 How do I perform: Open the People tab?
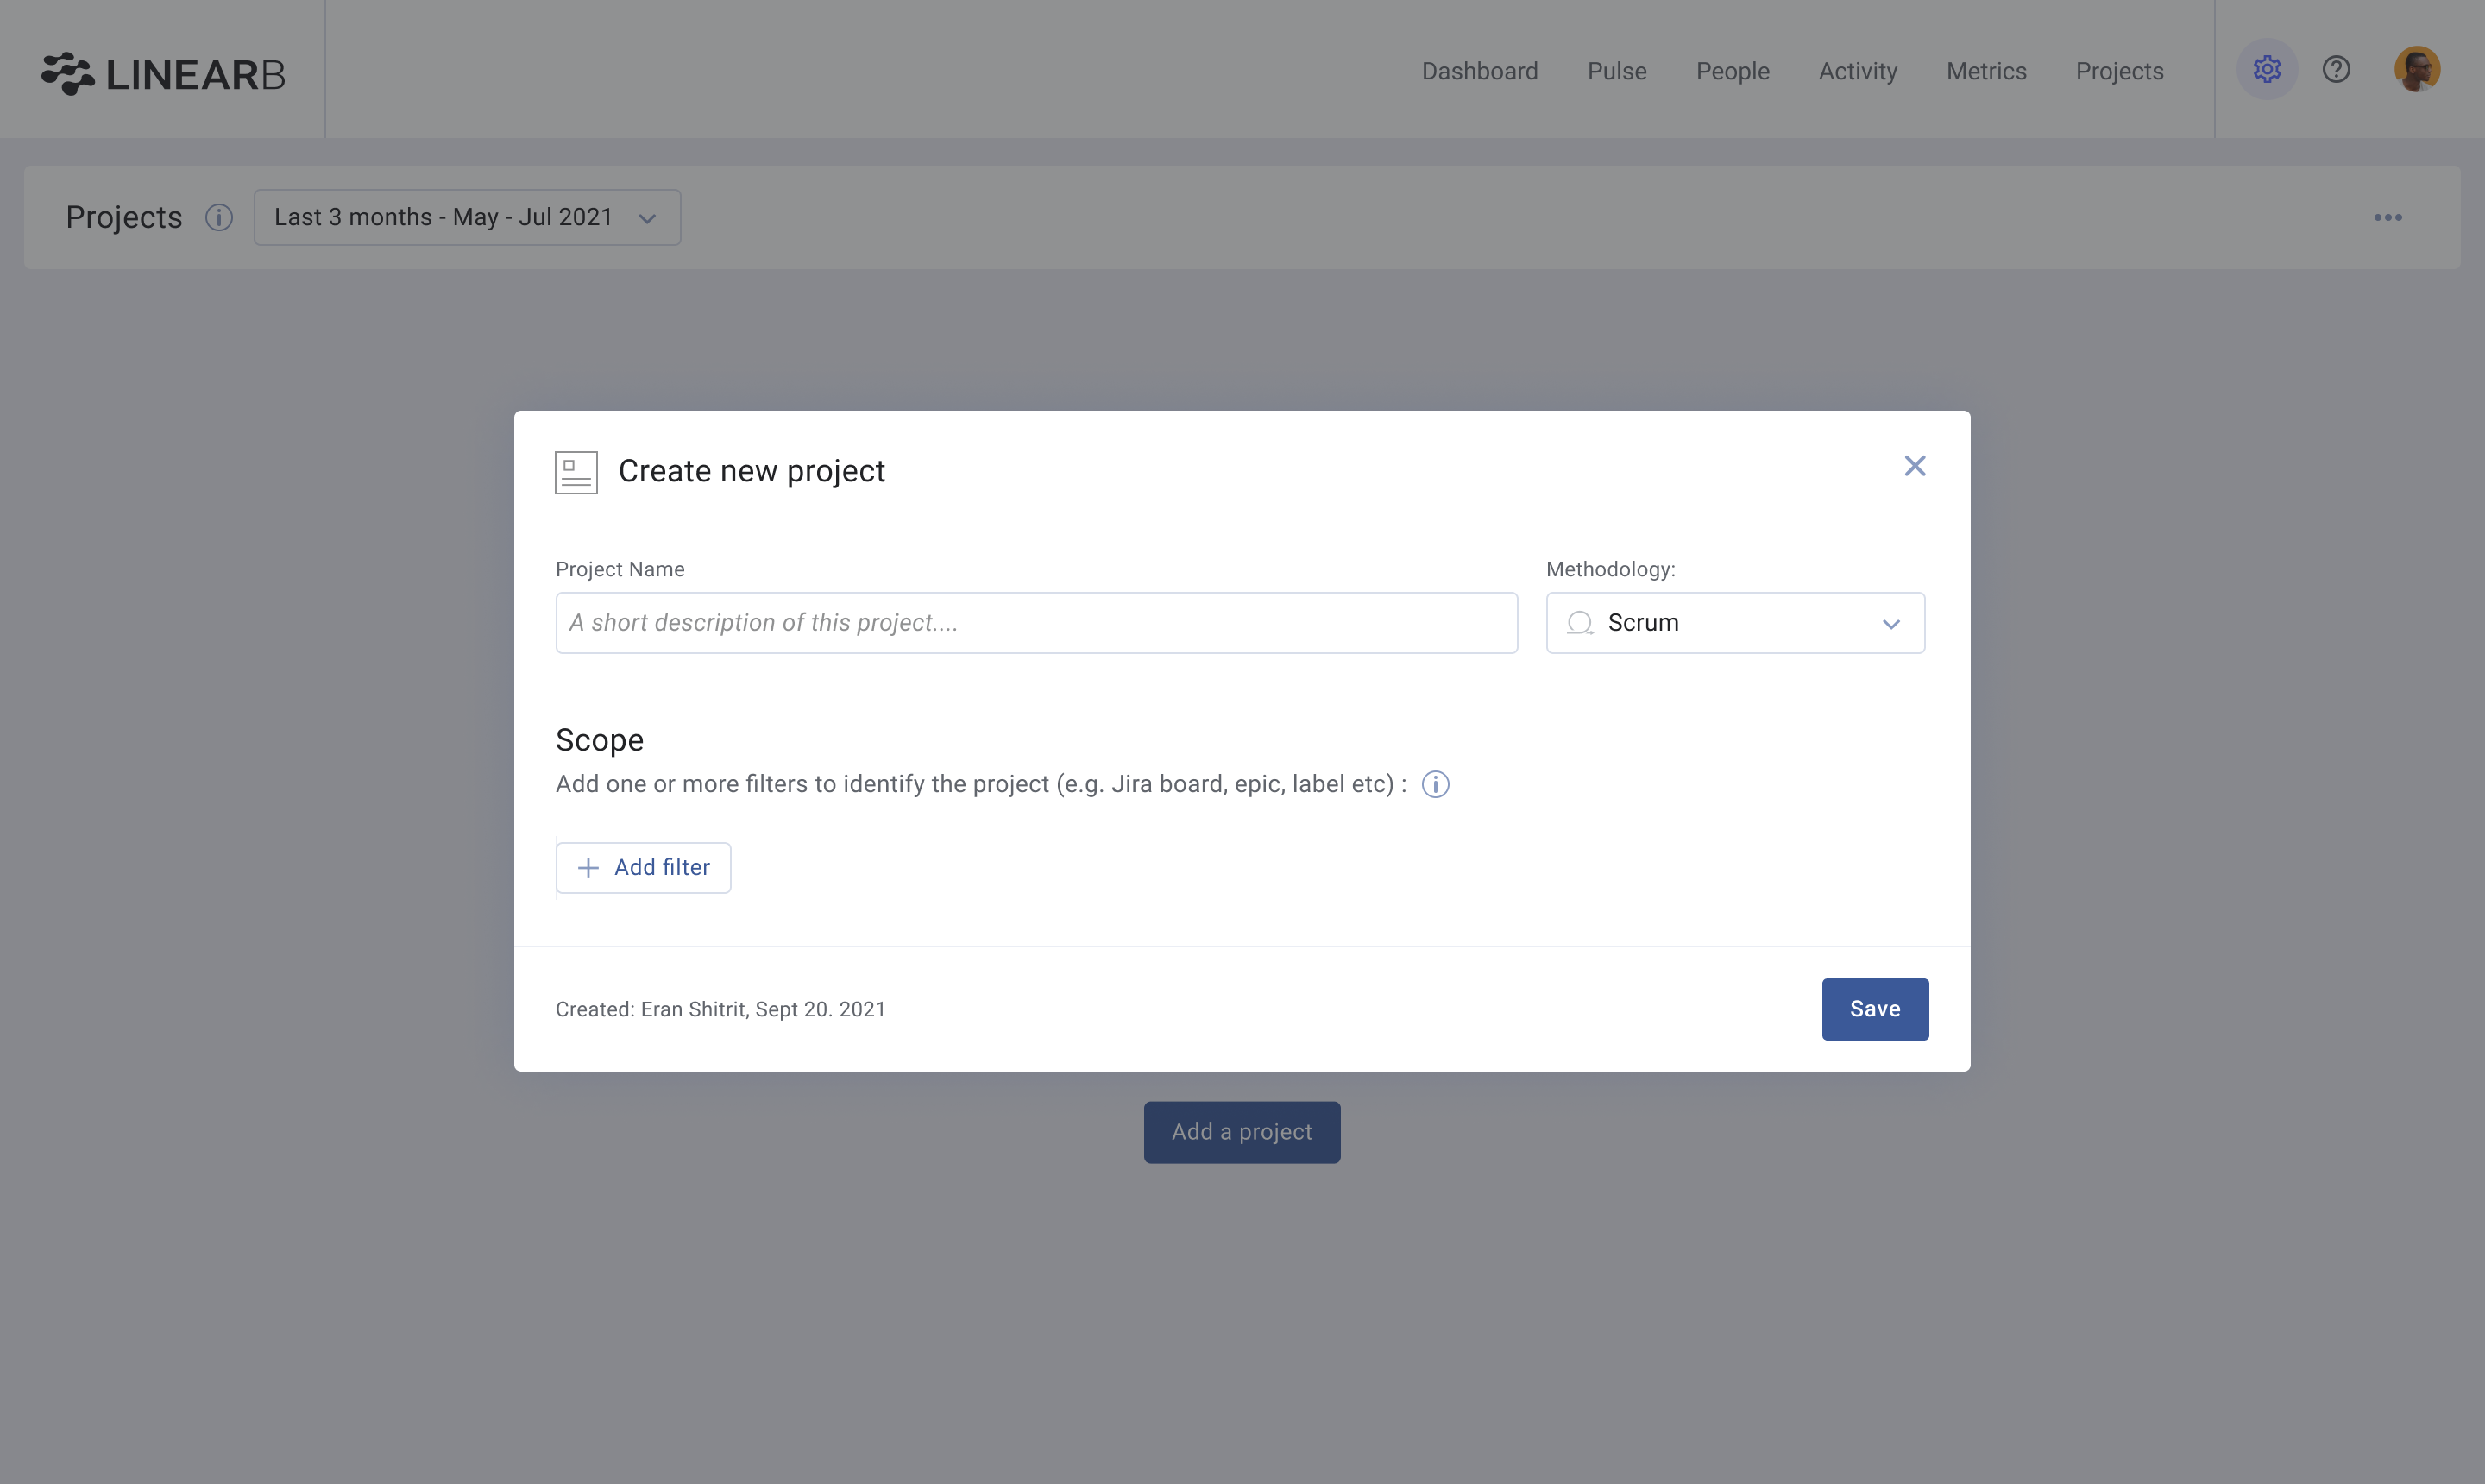coord(1732,71)
